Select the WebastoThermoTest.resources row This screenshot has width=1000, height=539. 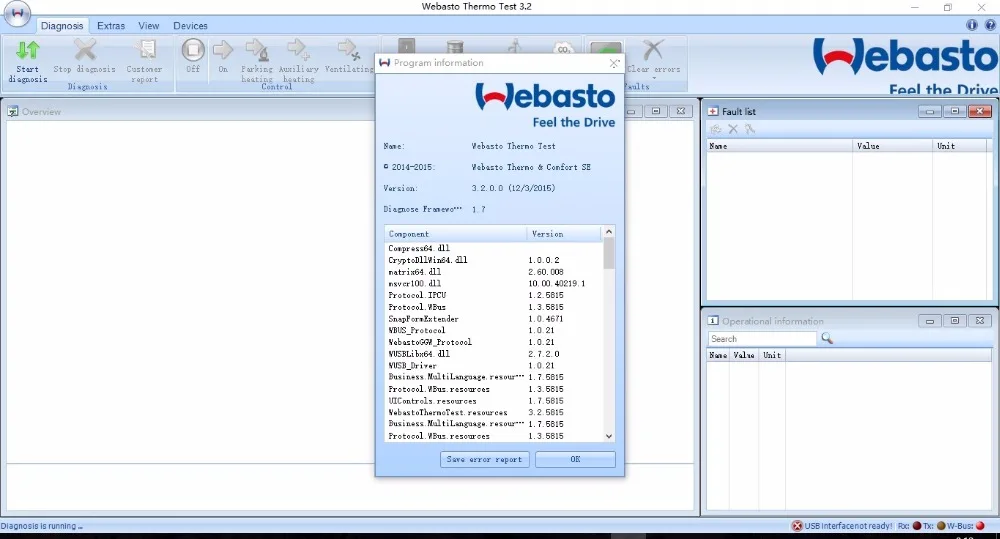[494, 413]
